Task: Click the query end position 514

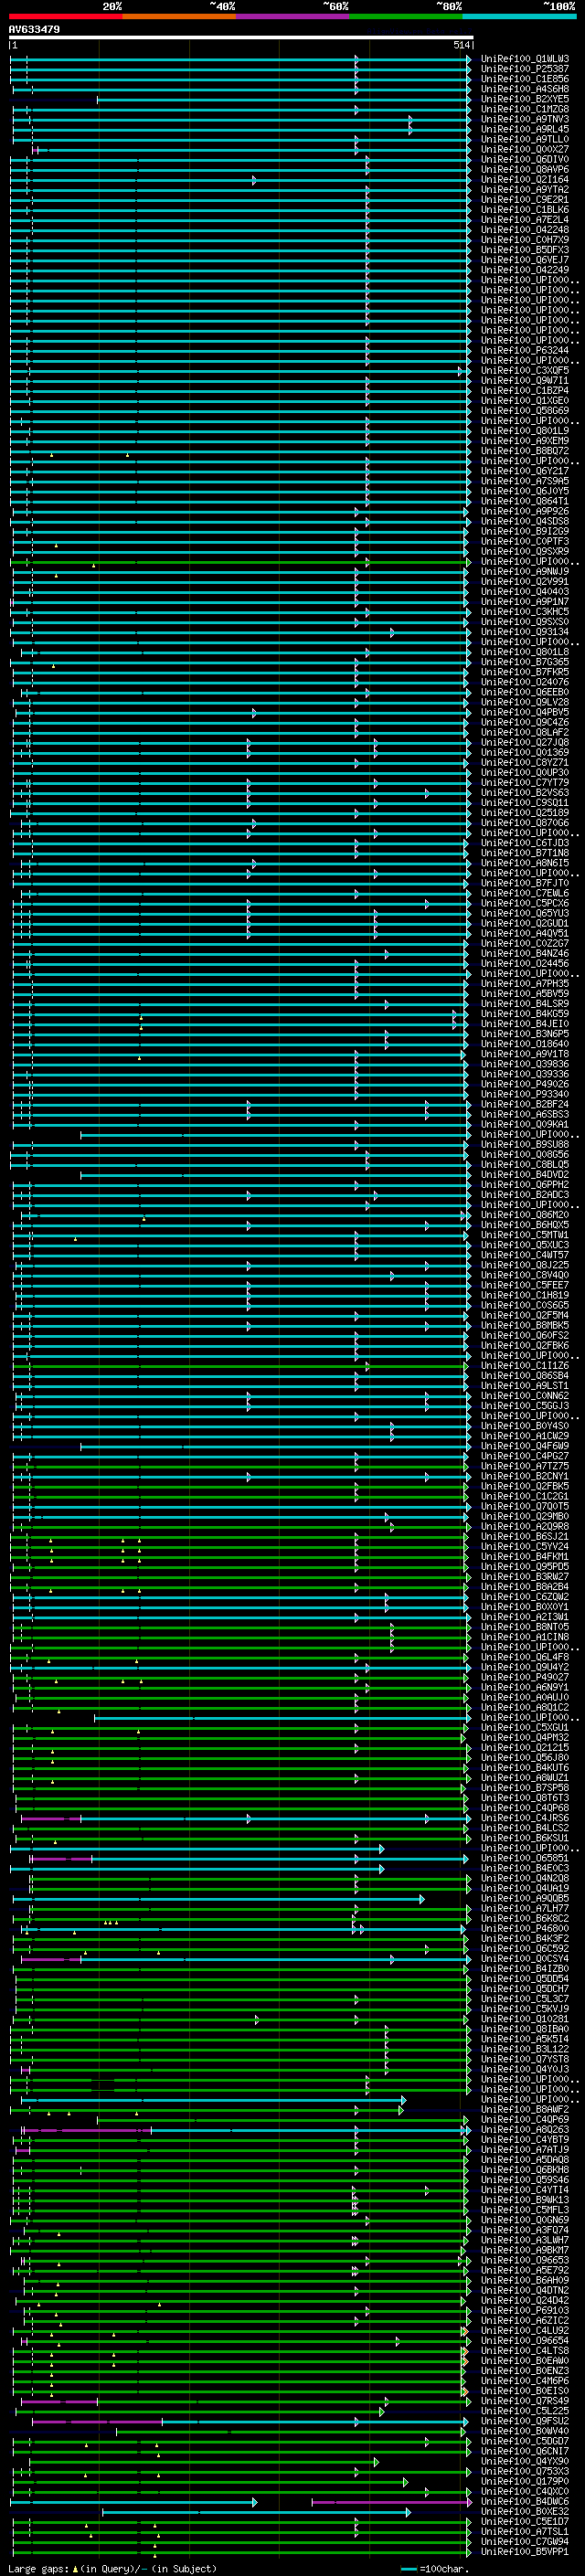Action: (x=461, y=46)
